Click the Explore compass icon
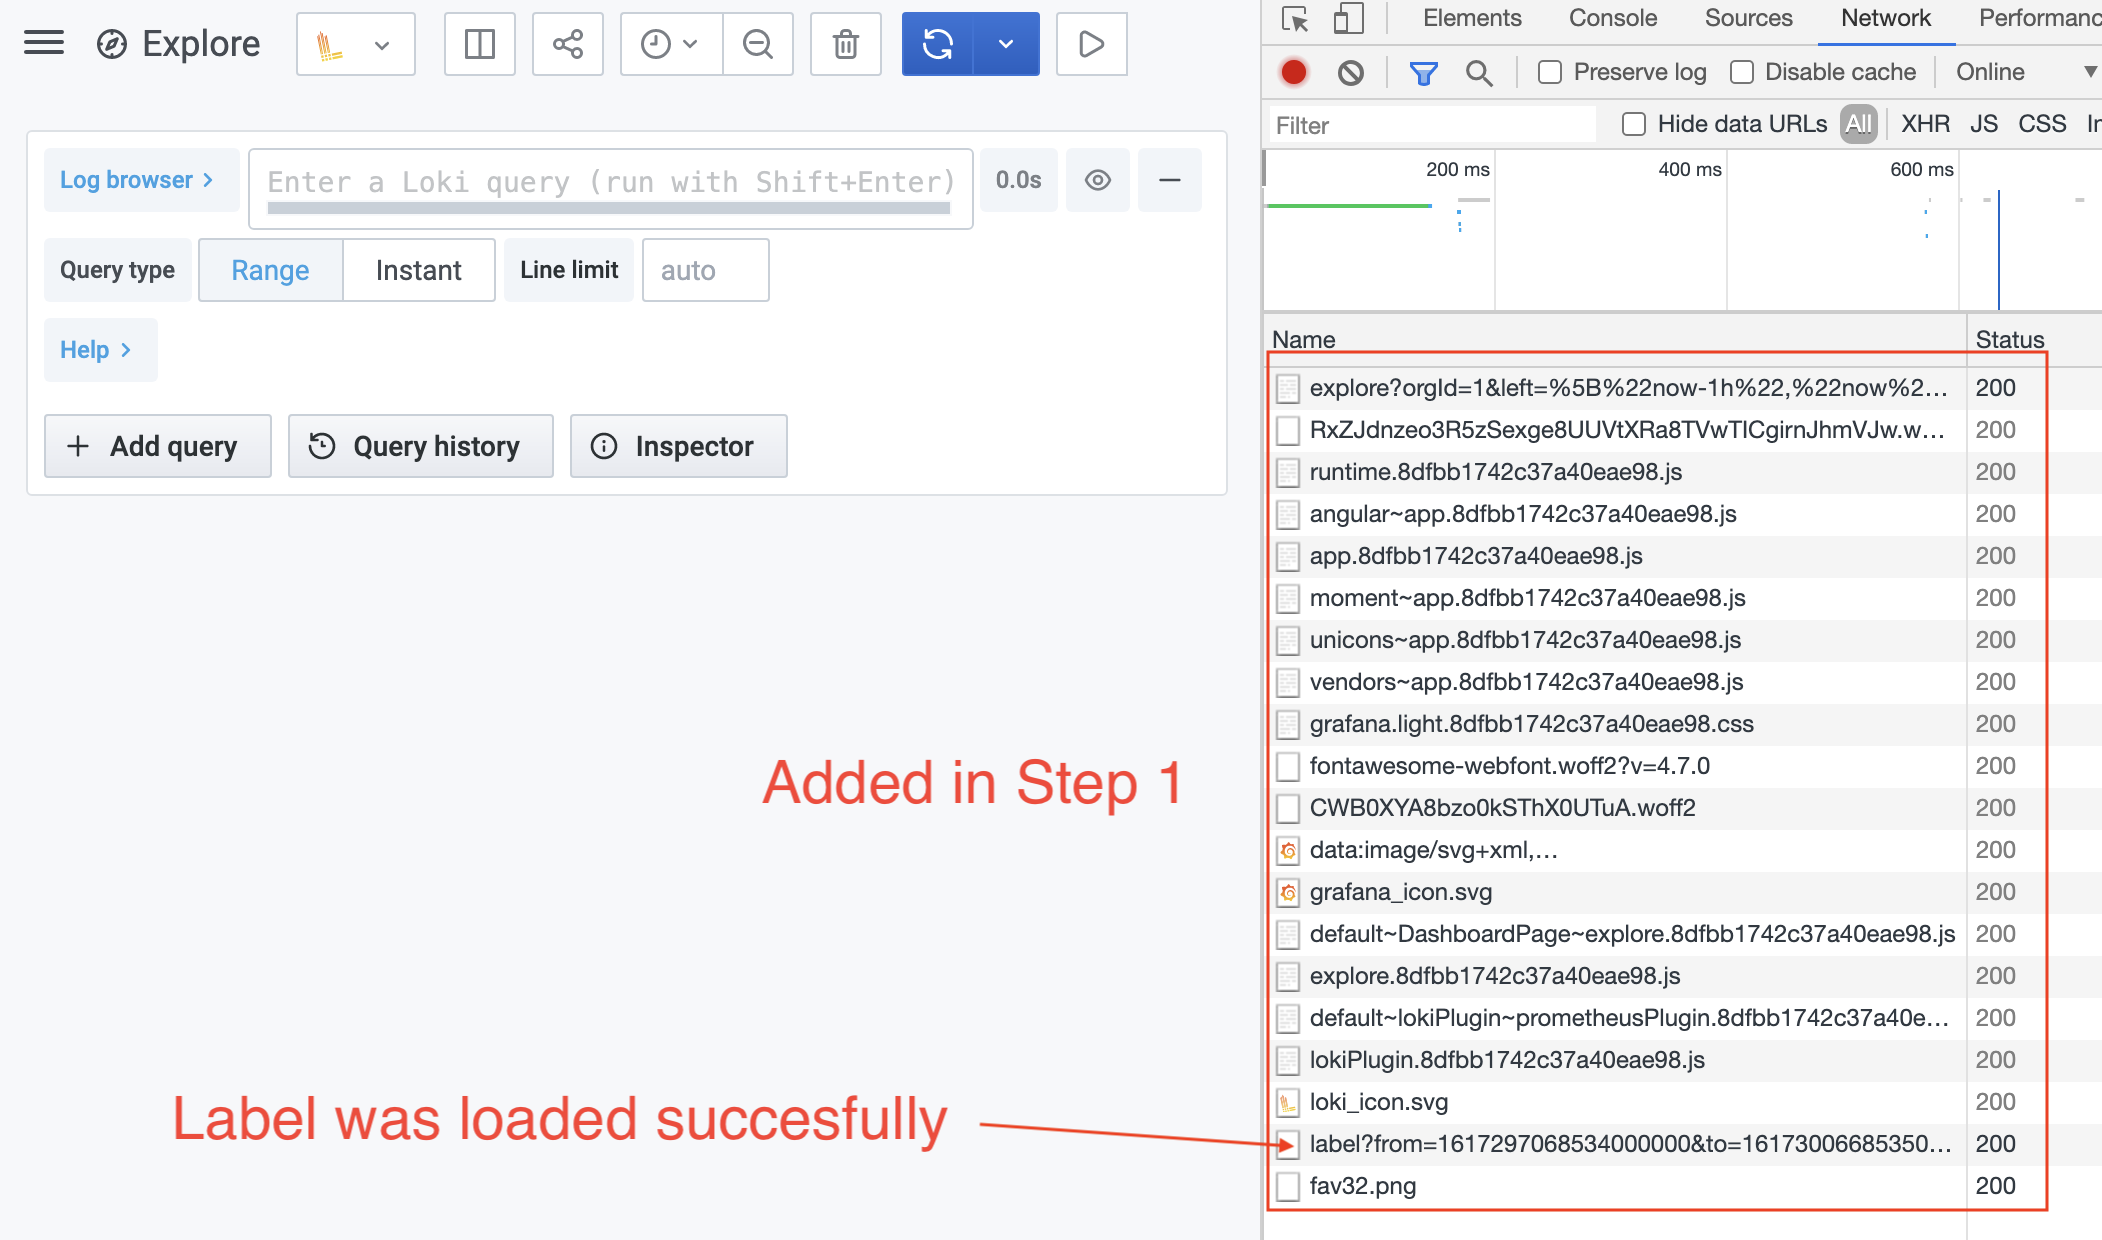2102x1240 pixels. point(112,44)
